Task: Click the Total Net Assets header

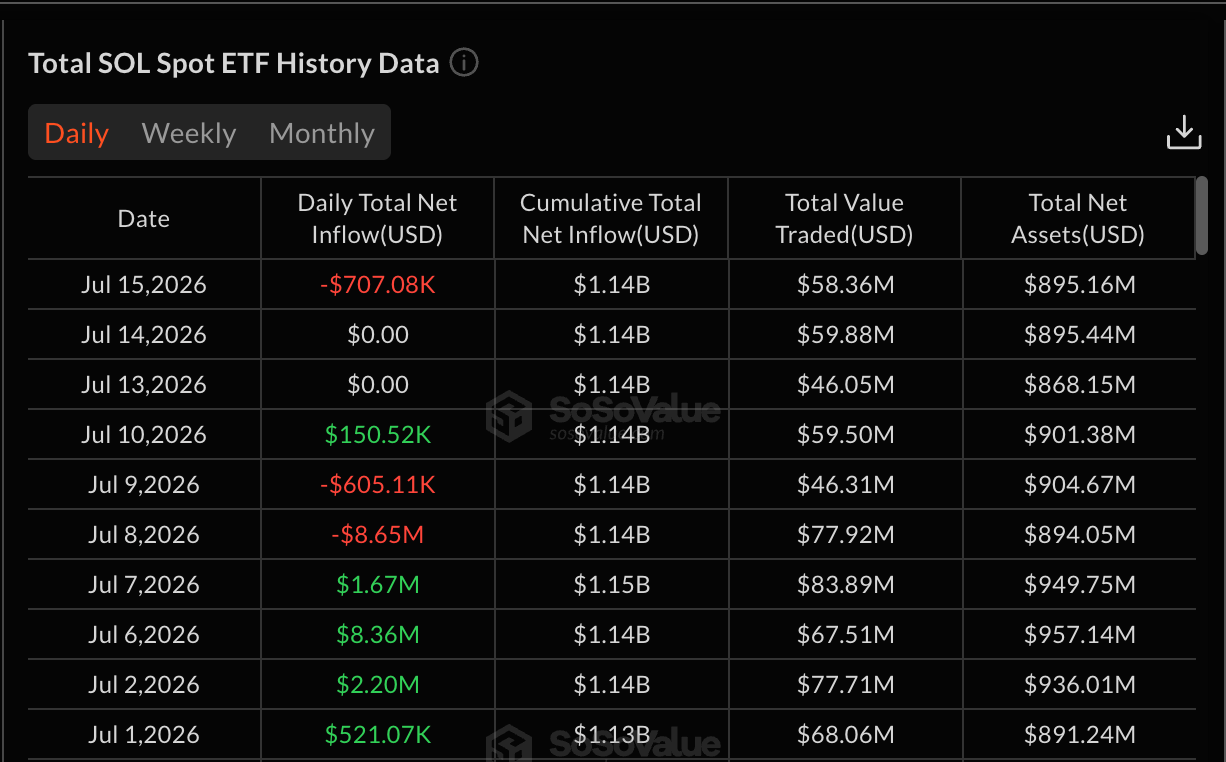Action: pyautogui.click(x=1078, y=219)
